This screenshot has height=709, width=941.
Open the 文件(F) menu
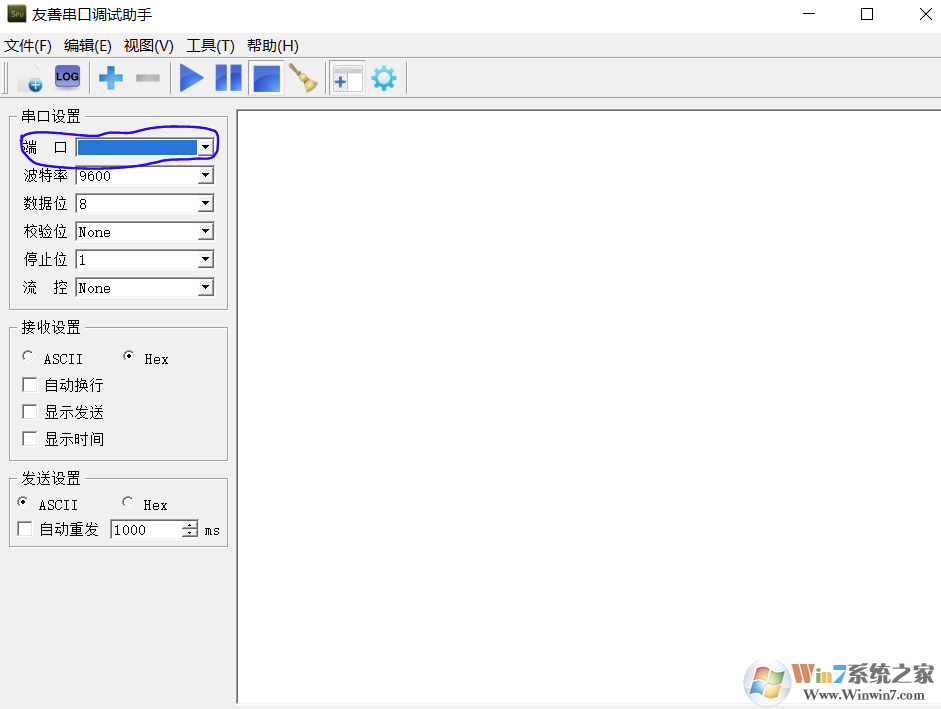pos(28,46)
